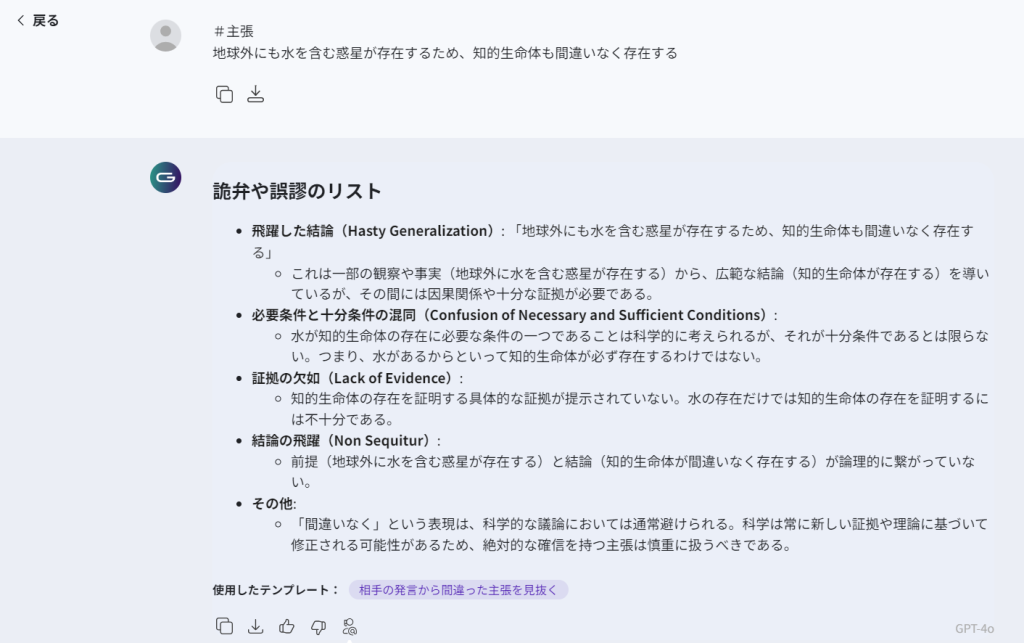Give the response a thumbs down

pyautogui.click(x=318, y=626)
